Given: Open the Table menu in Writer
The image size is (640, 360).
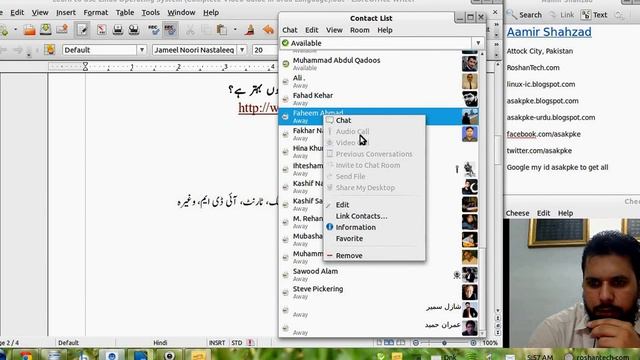Looking at the screenshot, I should coord(124,13).
